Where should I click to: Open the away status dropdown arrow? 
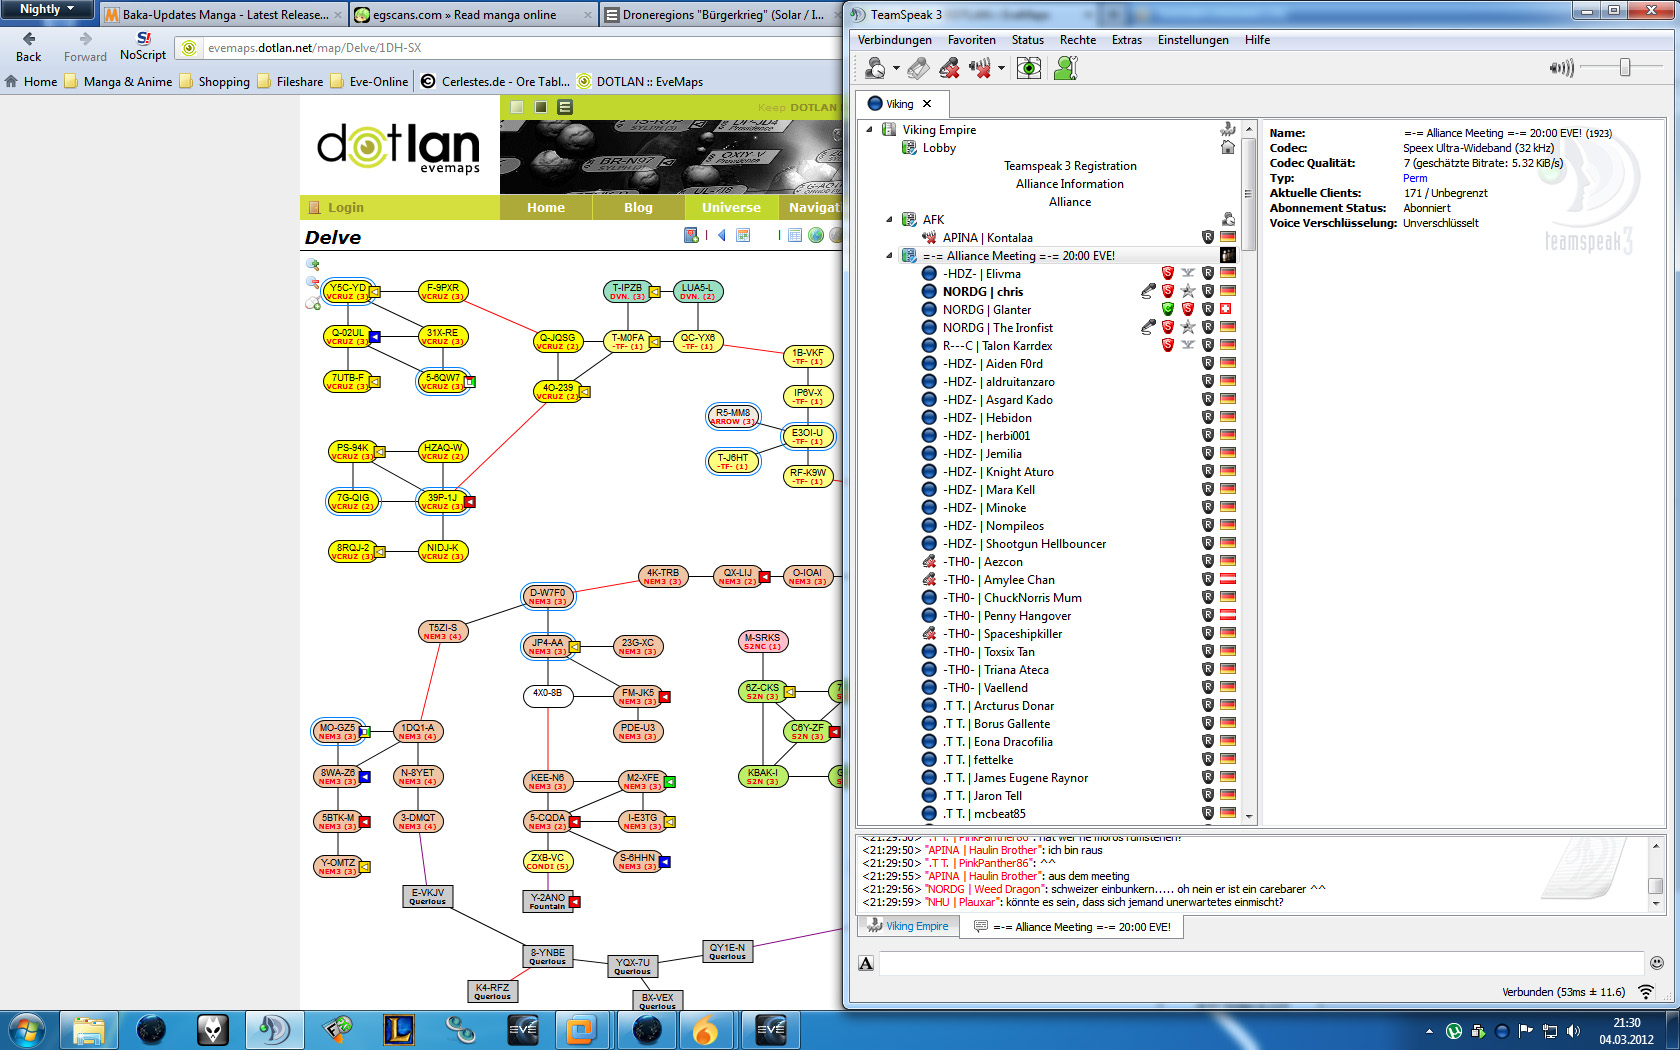click(896, 69)
